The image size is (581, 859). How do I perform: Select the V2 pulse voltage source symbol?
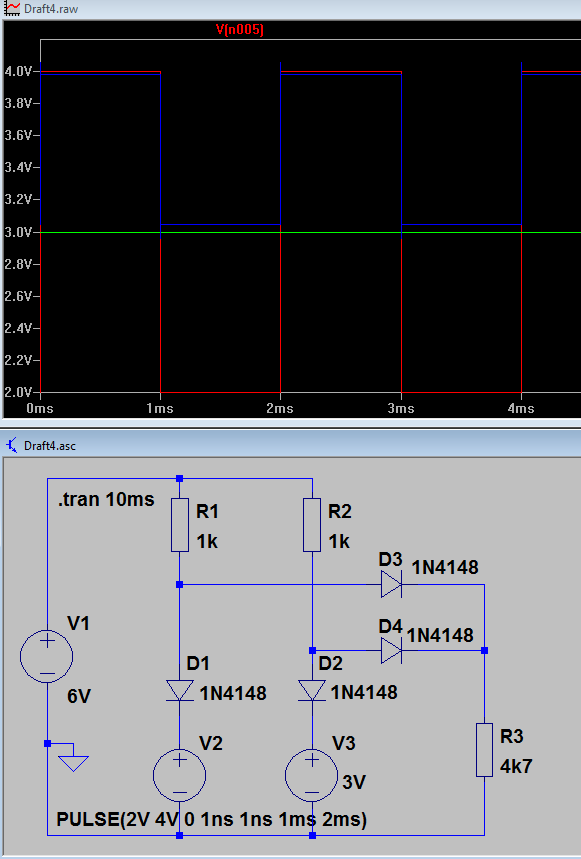[x=180, y=775]
